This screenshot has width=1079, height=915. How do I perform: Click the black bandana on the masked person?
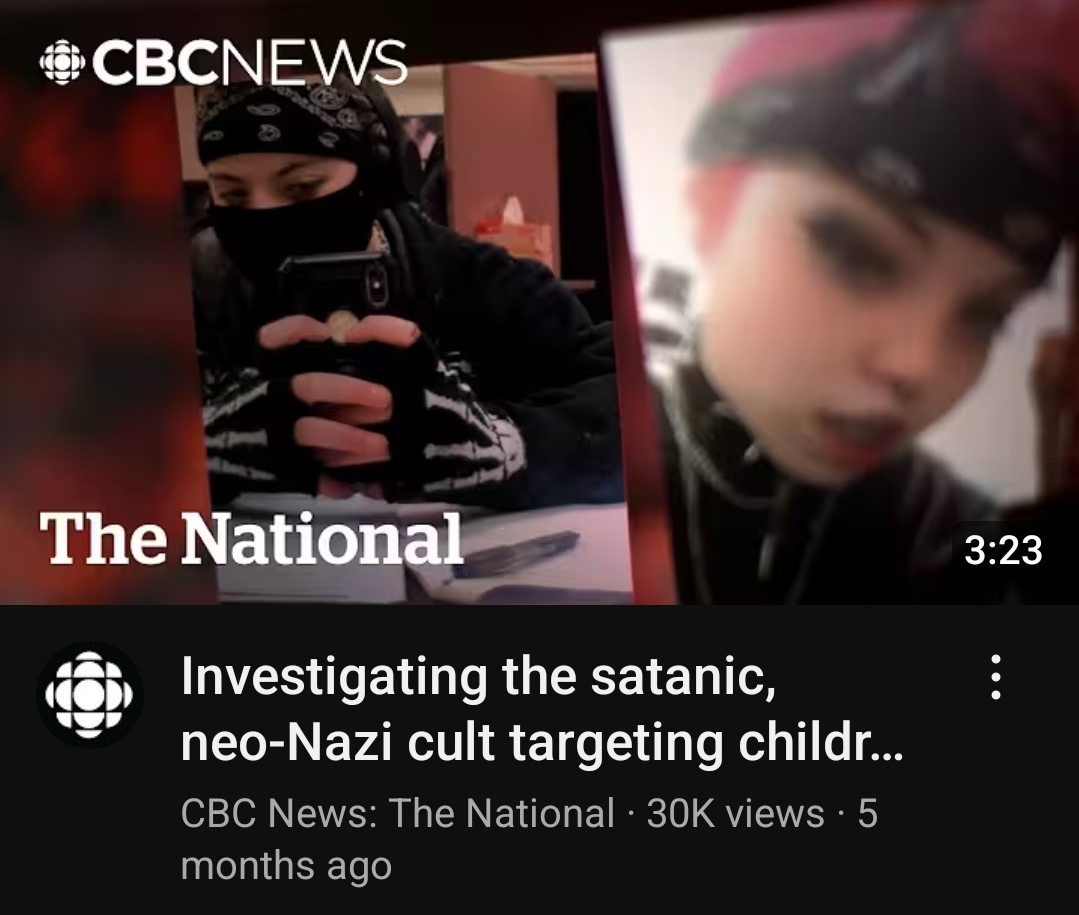[x=289, y=120]
